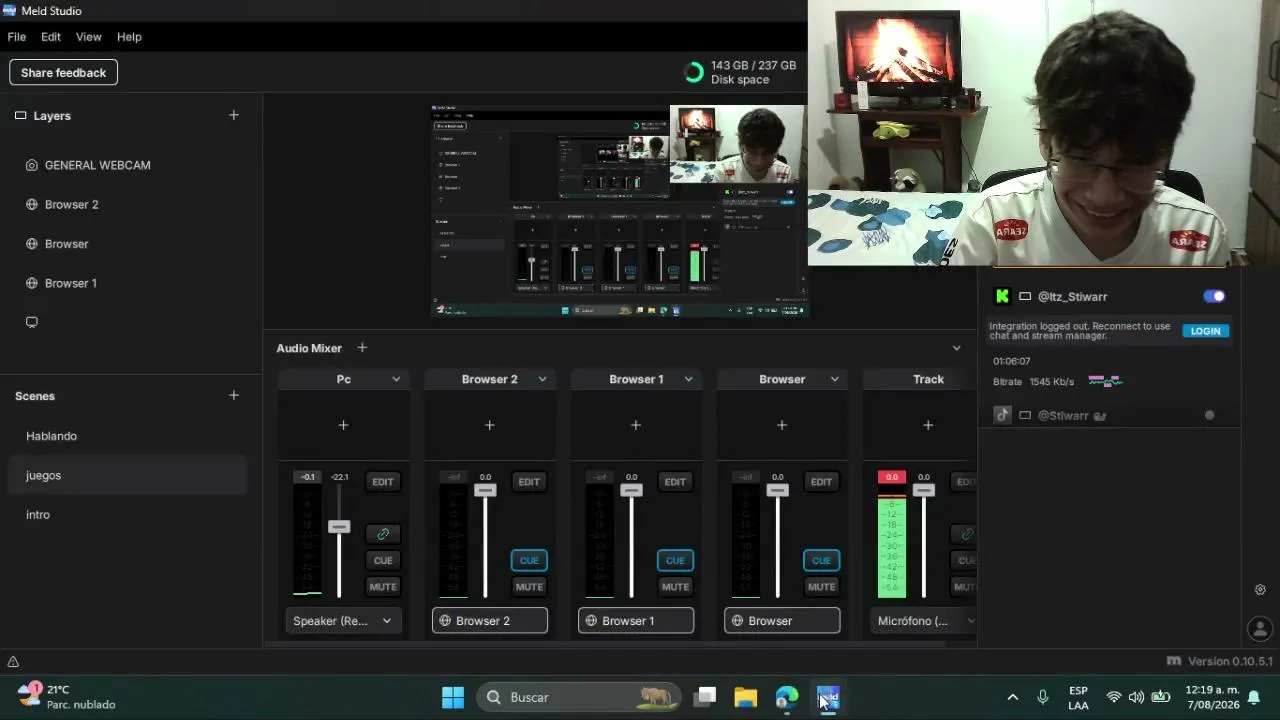Open Task View from the taskbar
Image resolution: width=1280 pixels, height=720 pixels.
pyautogui.click(x=706, y=697)
